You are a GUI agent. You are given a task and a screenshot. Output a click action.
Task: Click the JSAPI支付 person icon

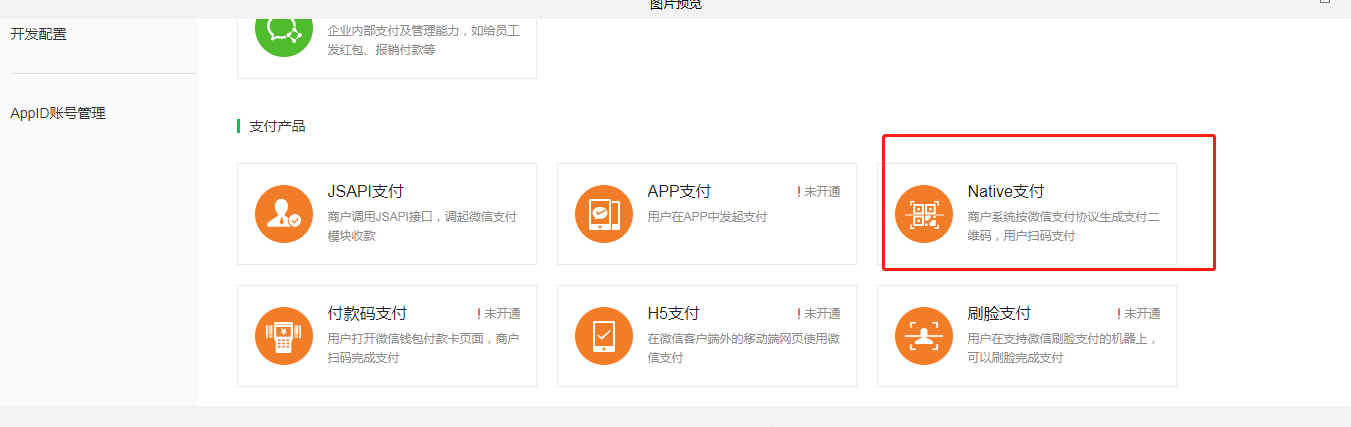point(284,214)
